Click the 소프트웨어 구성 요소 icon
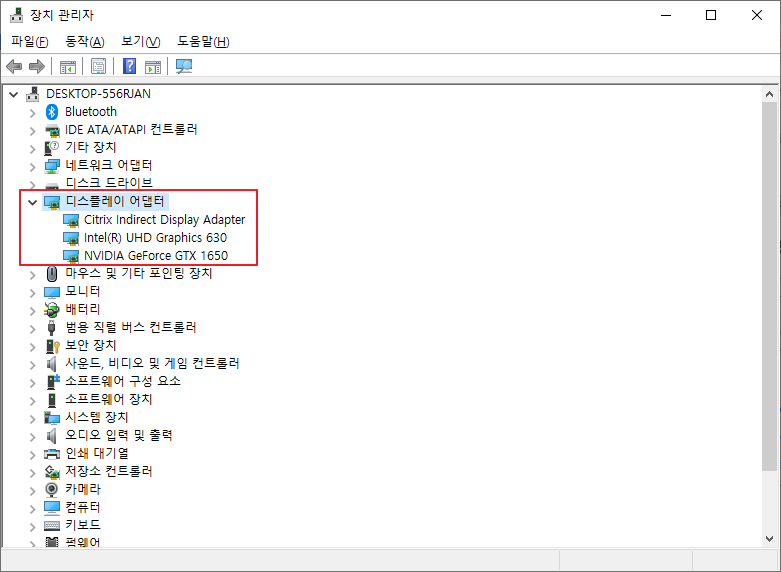Image resolution: width=781 pixels, height=572 pixels. [52, 382]
